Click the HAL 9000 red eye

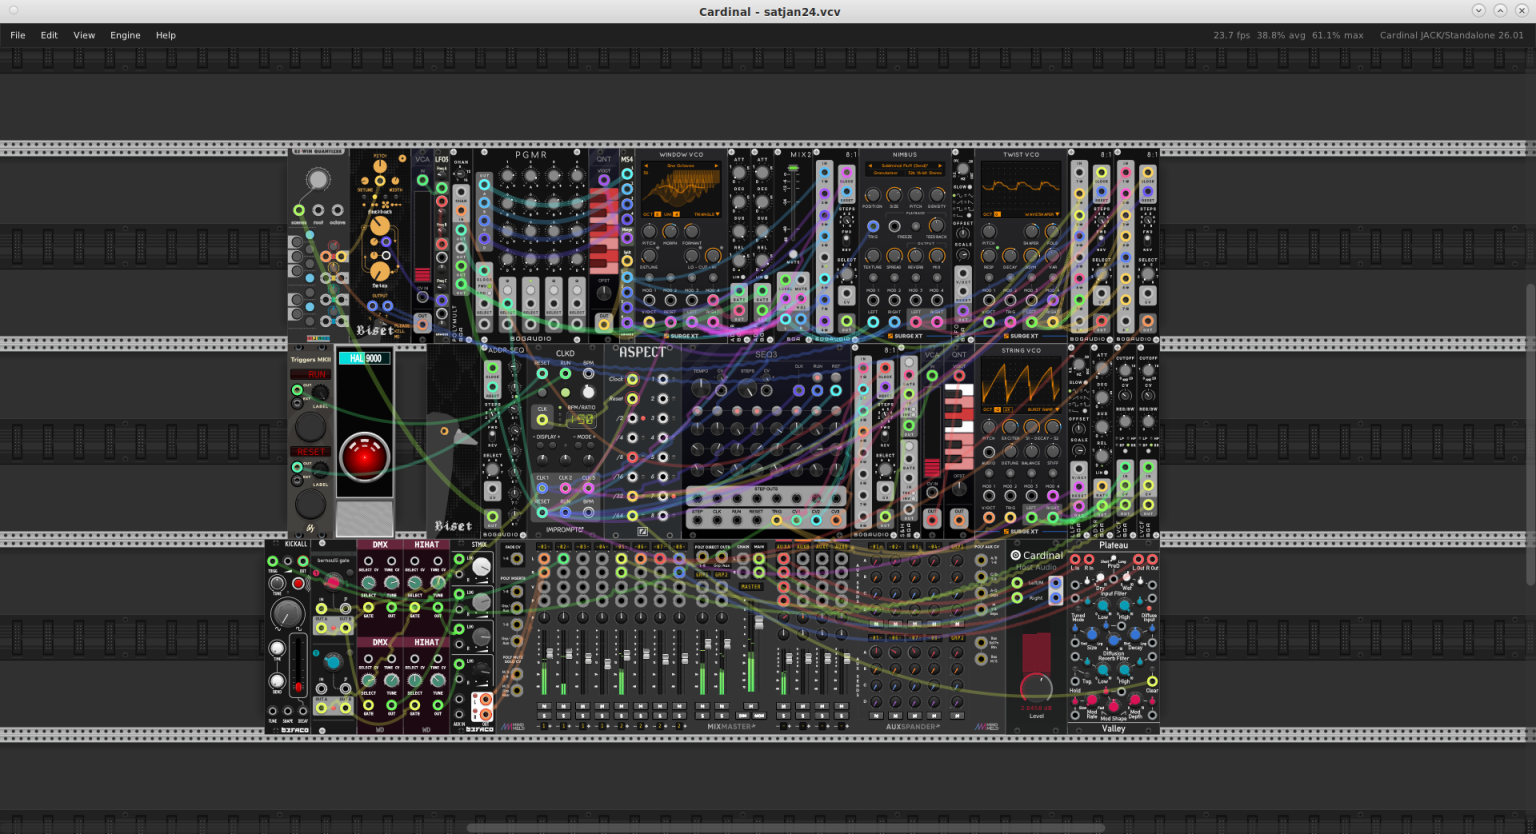[x=364, y=457]
